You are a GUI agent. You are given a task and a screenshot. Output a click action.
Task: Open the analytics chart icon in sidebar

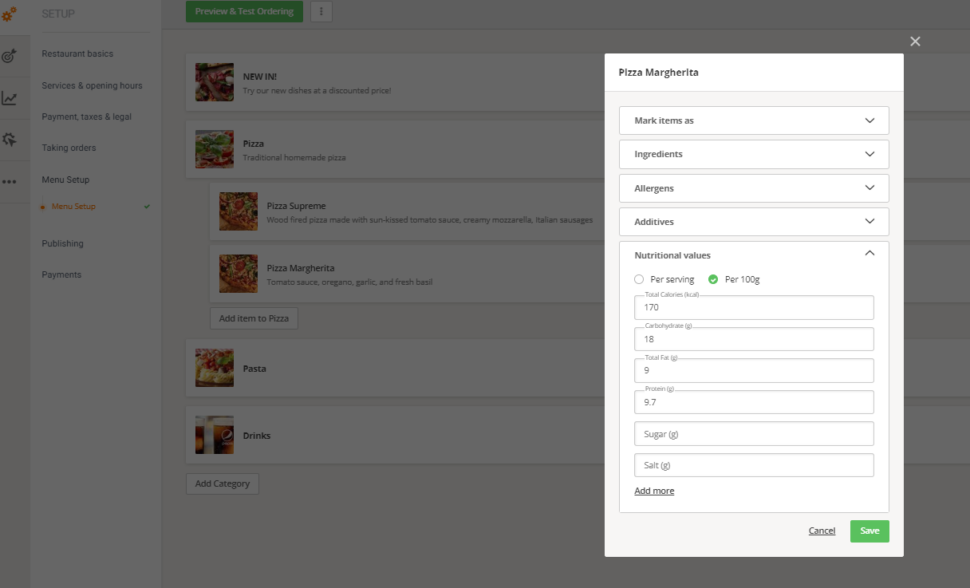[12, 98]
